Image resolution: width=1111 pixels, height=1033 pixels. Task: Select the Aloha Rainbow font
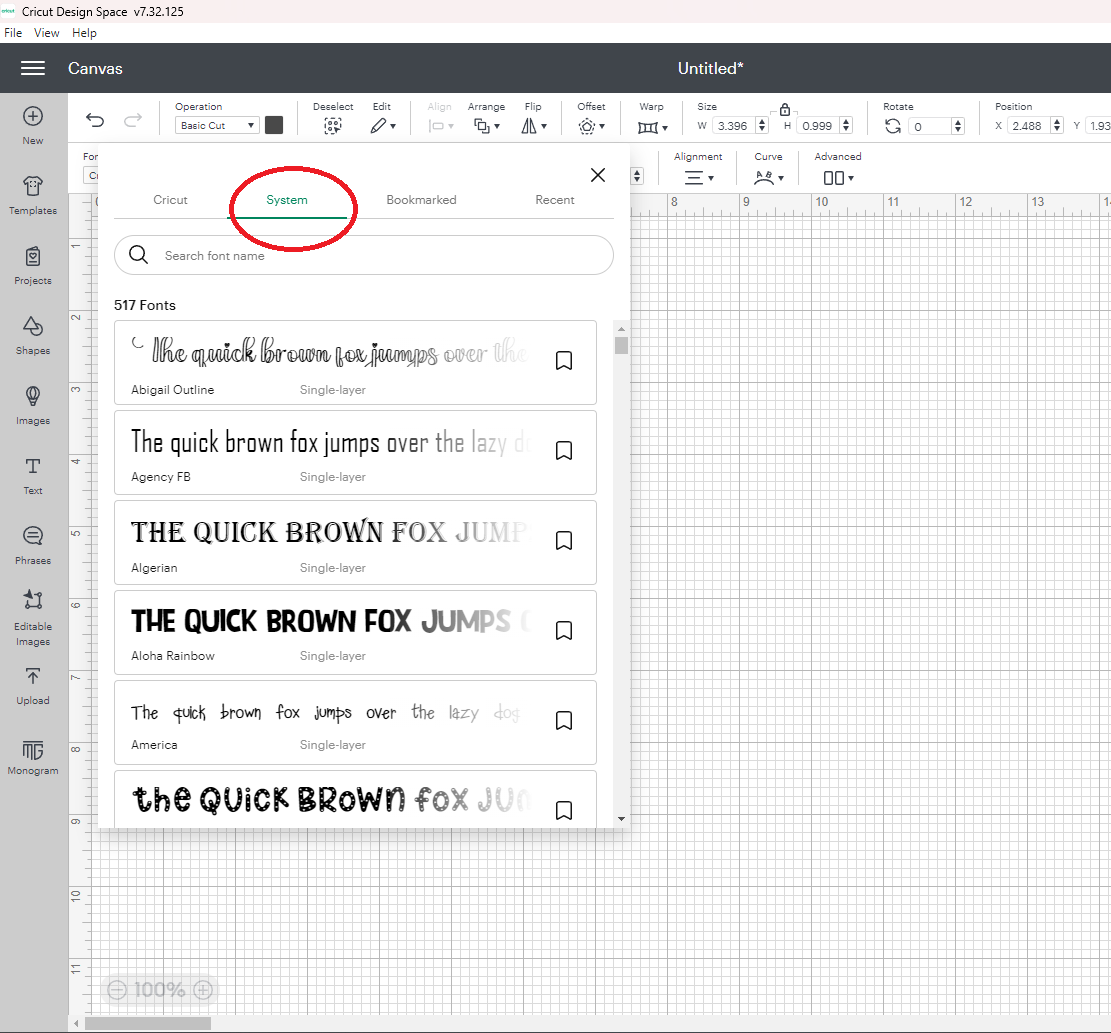point(355,633)
